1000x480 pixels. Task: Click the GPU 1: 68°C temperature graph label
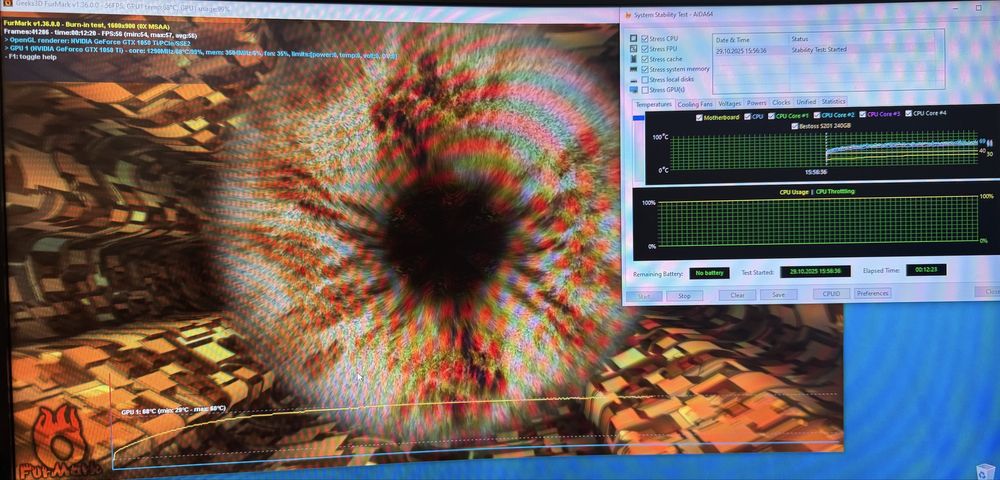[173, 411]
